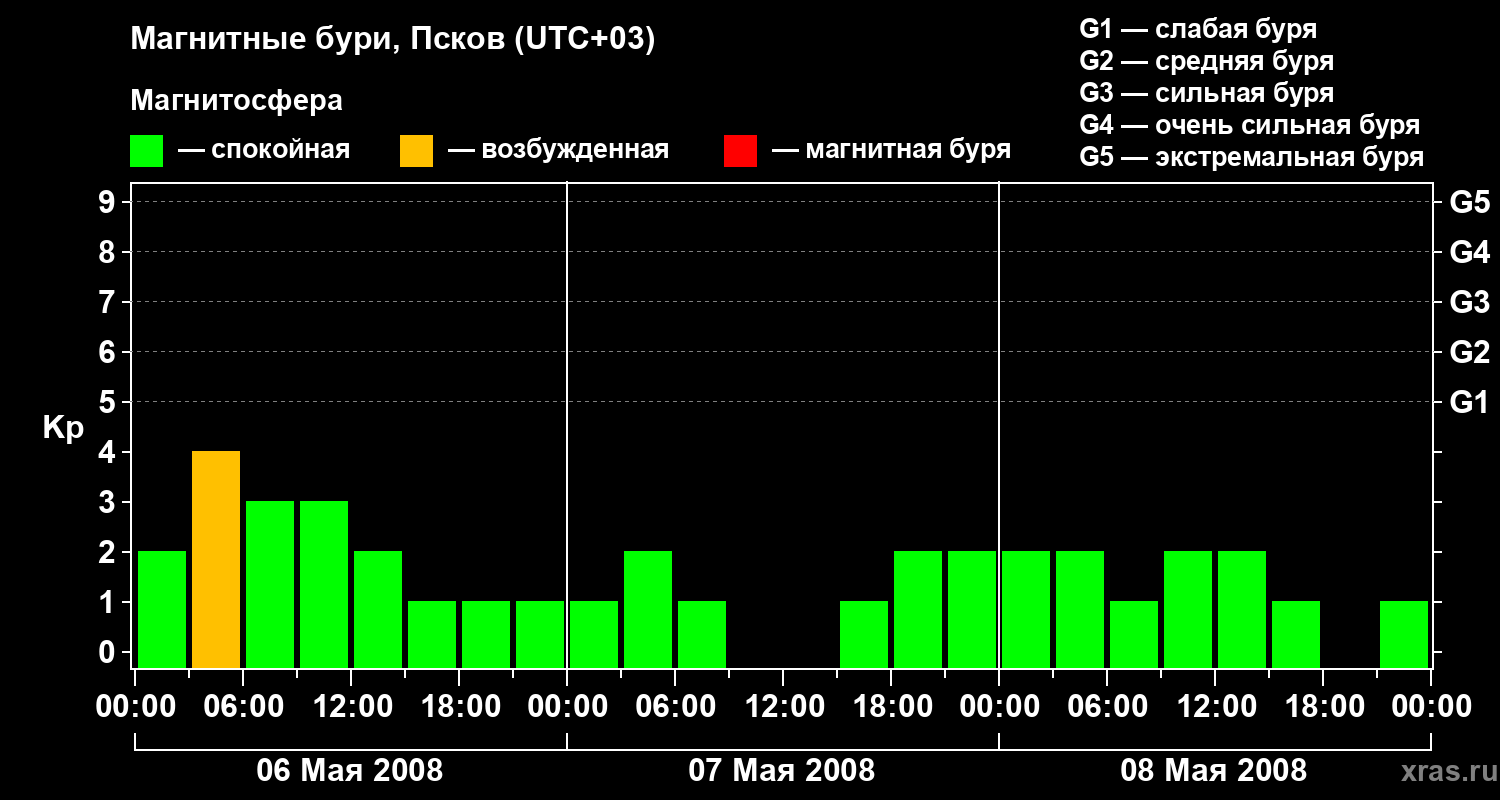Click the orange Kp 4 bar on 06 Мая
Image resolution: width=1500 pixels, height=800 pixels.
(216, 560)
